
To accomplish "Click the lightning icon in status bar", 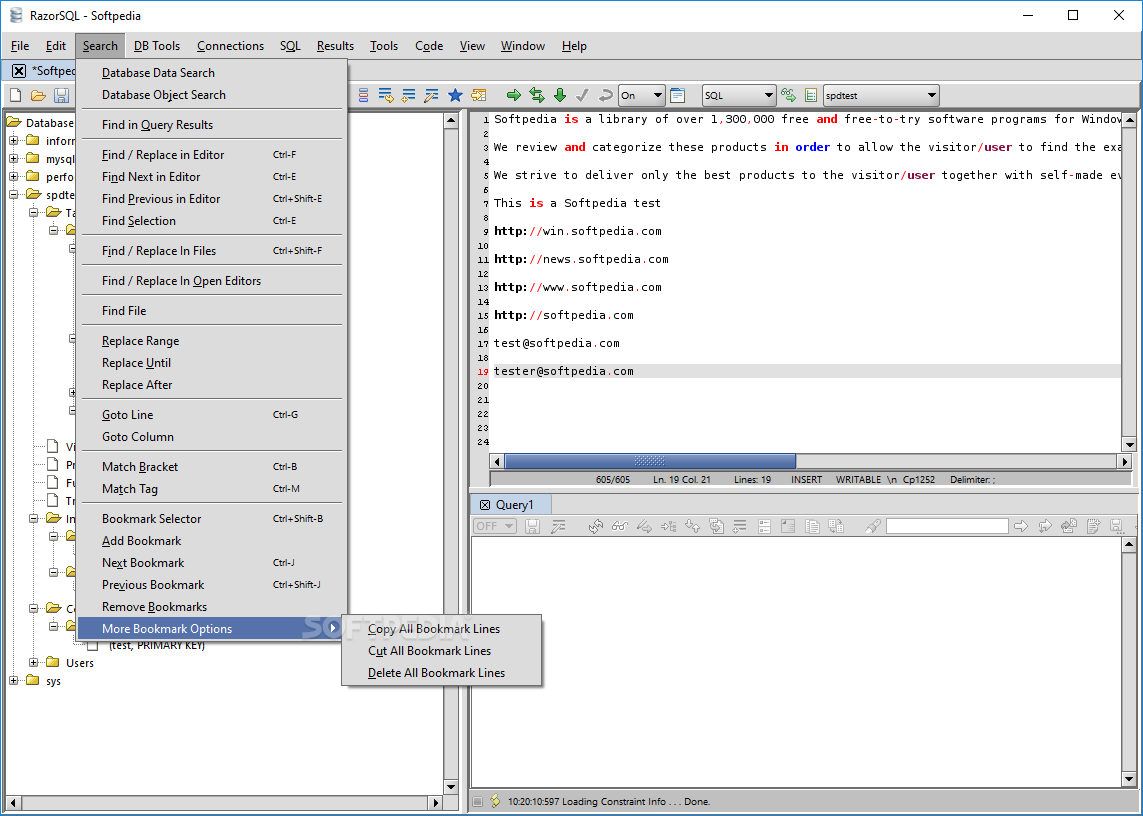I will point(494,801).
